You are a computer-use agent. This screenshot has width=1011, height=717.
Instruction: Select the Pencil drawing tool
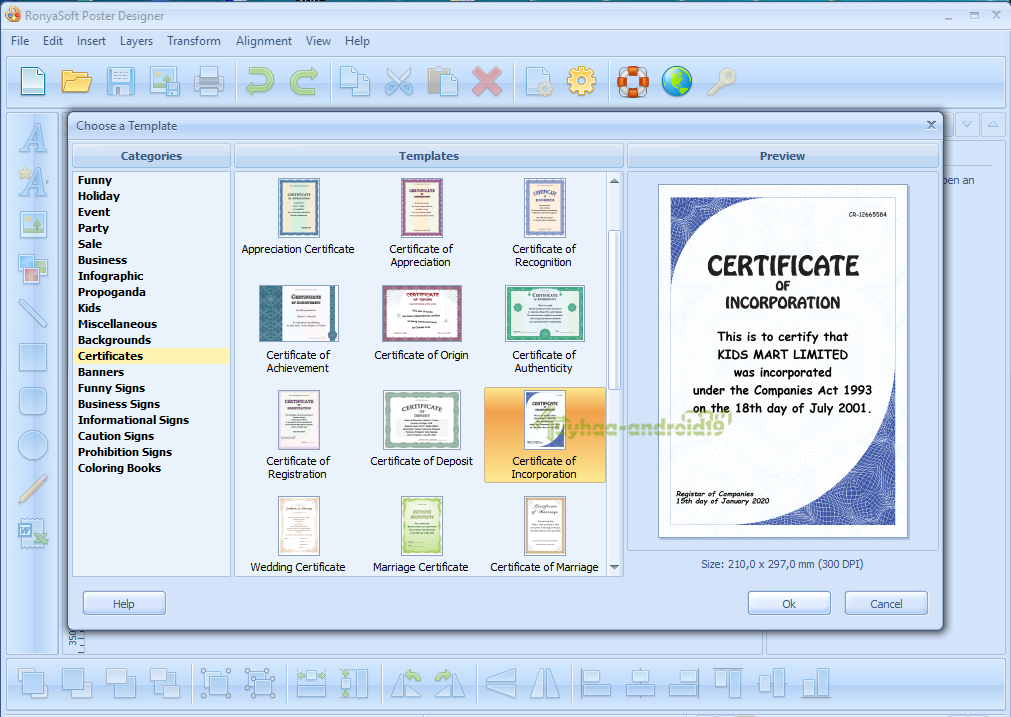click(33, 489)
